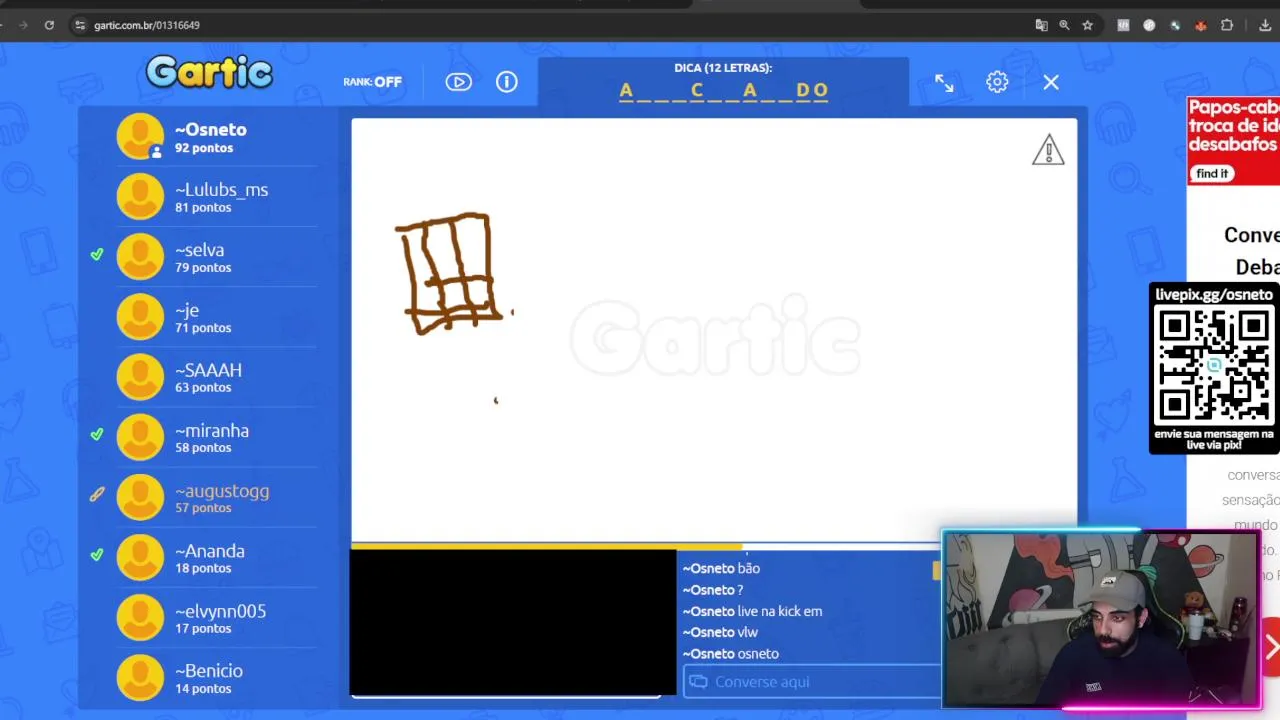The height and width of the screenshot is (720, 1280).
Task: Select player ~elvynn005 in the list
Action: tap(217, 618)
